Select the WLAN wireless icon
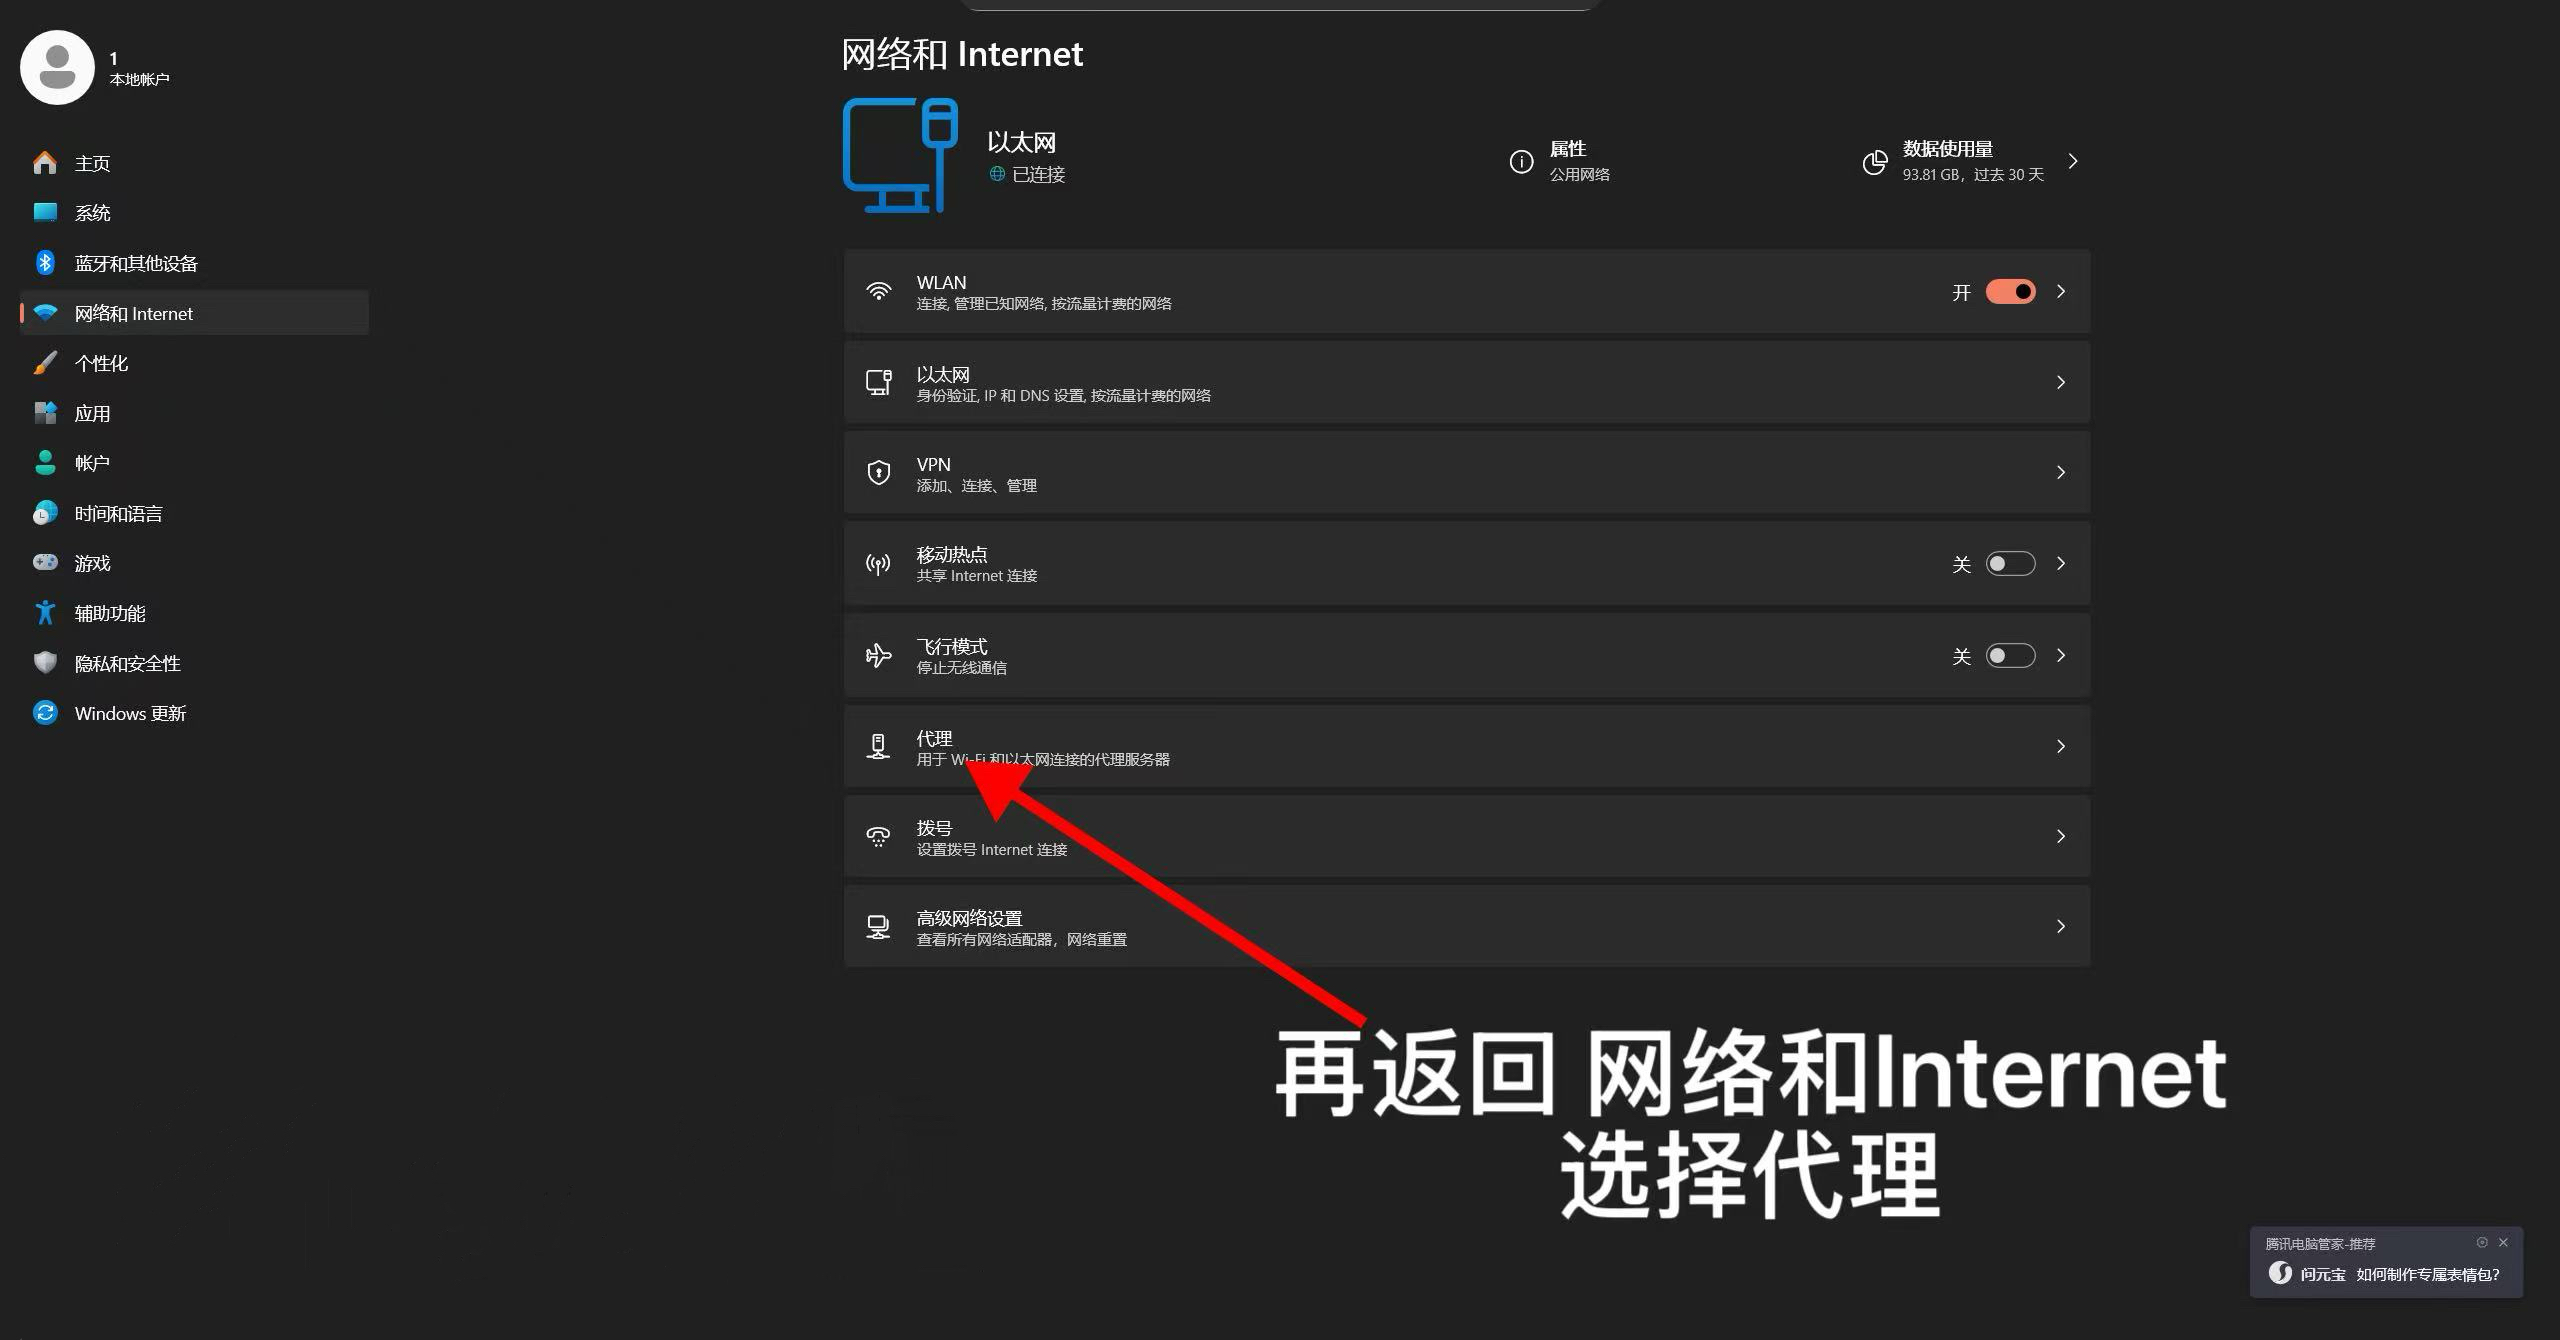This screenshot has width=2560, height=1340. 878,291
